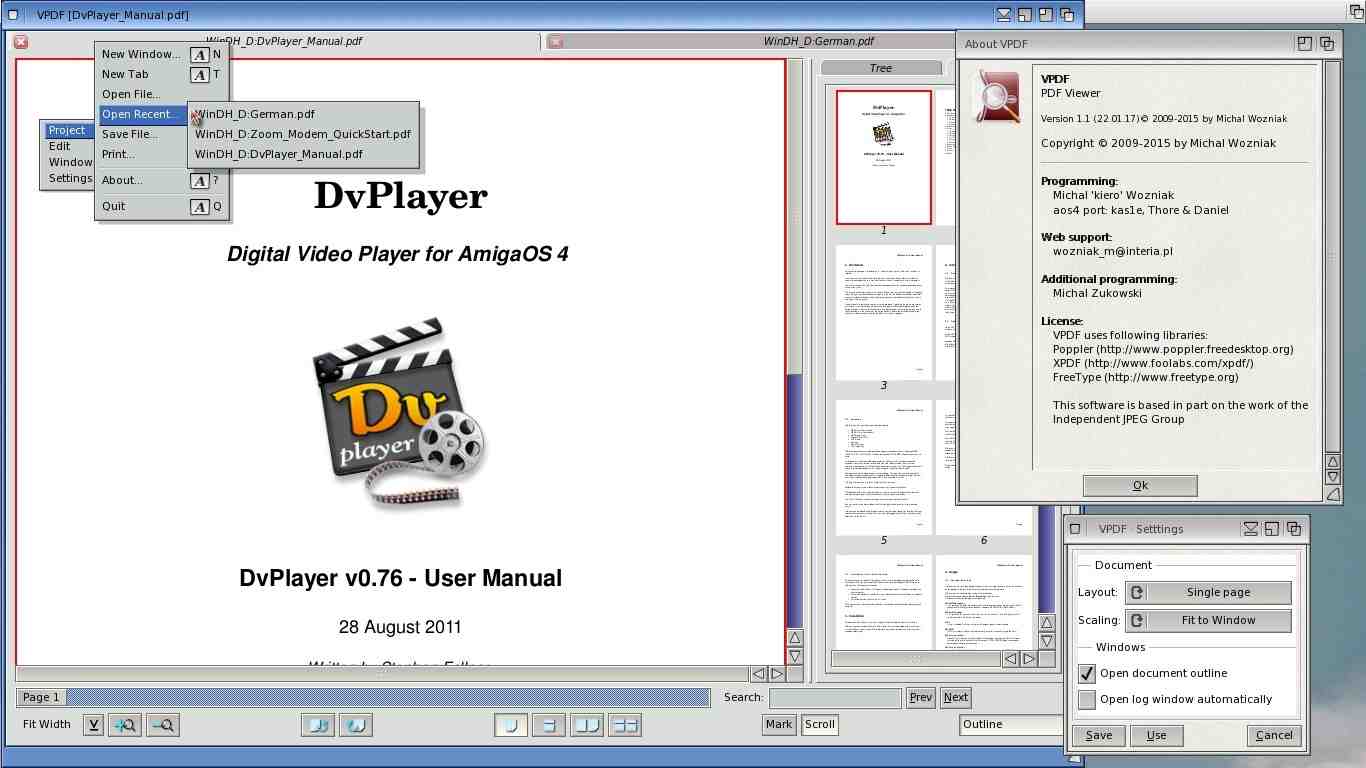Viewport: 1366px width, 768px height.
Task: Open the Fit Width zoom dropdown
Action: pos(93,725)
